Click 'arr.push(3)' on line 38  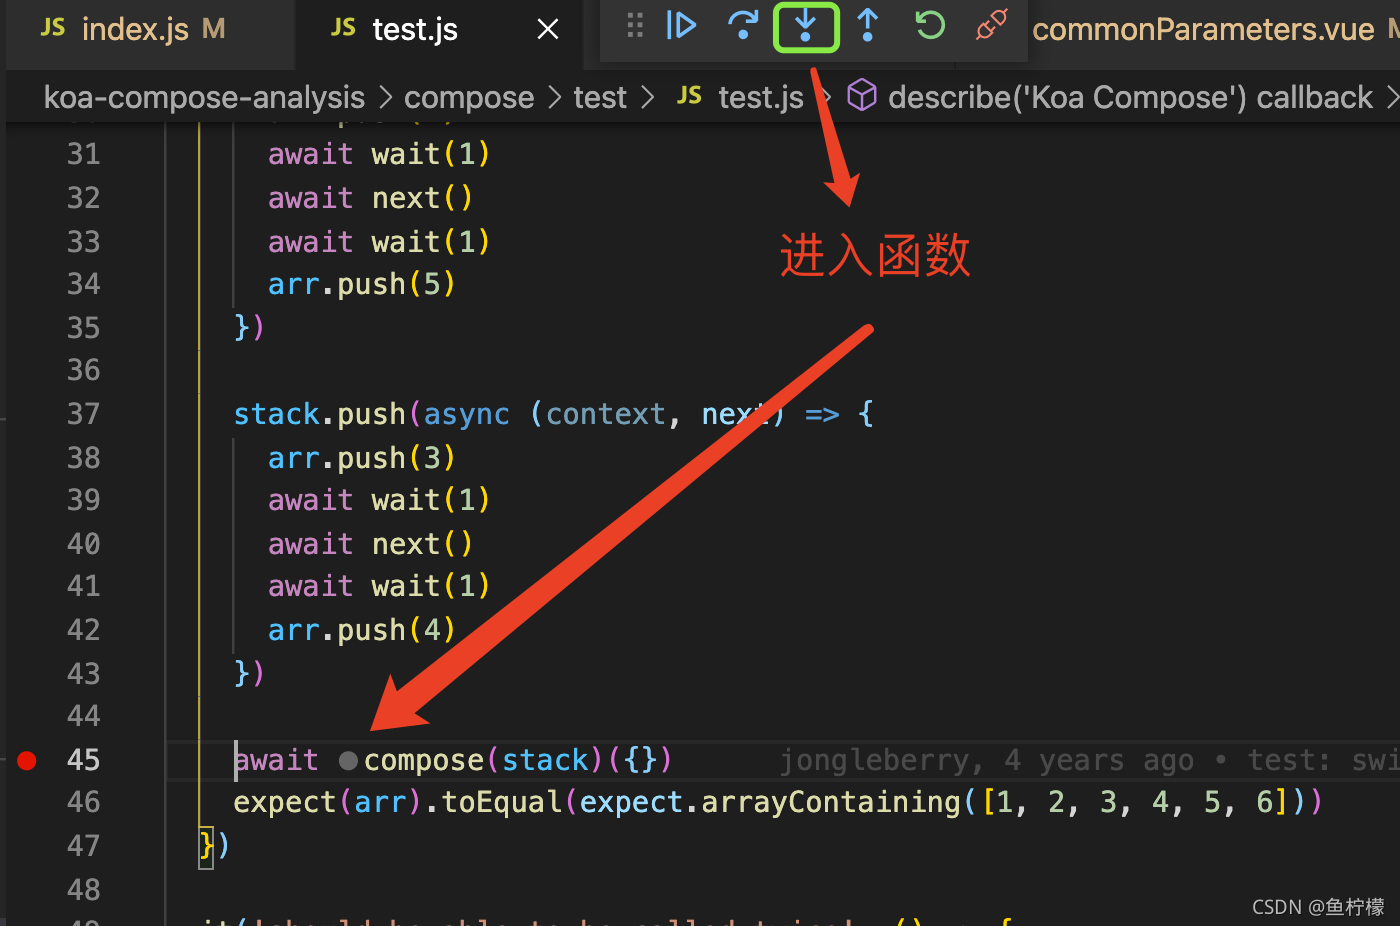[362, 458]
